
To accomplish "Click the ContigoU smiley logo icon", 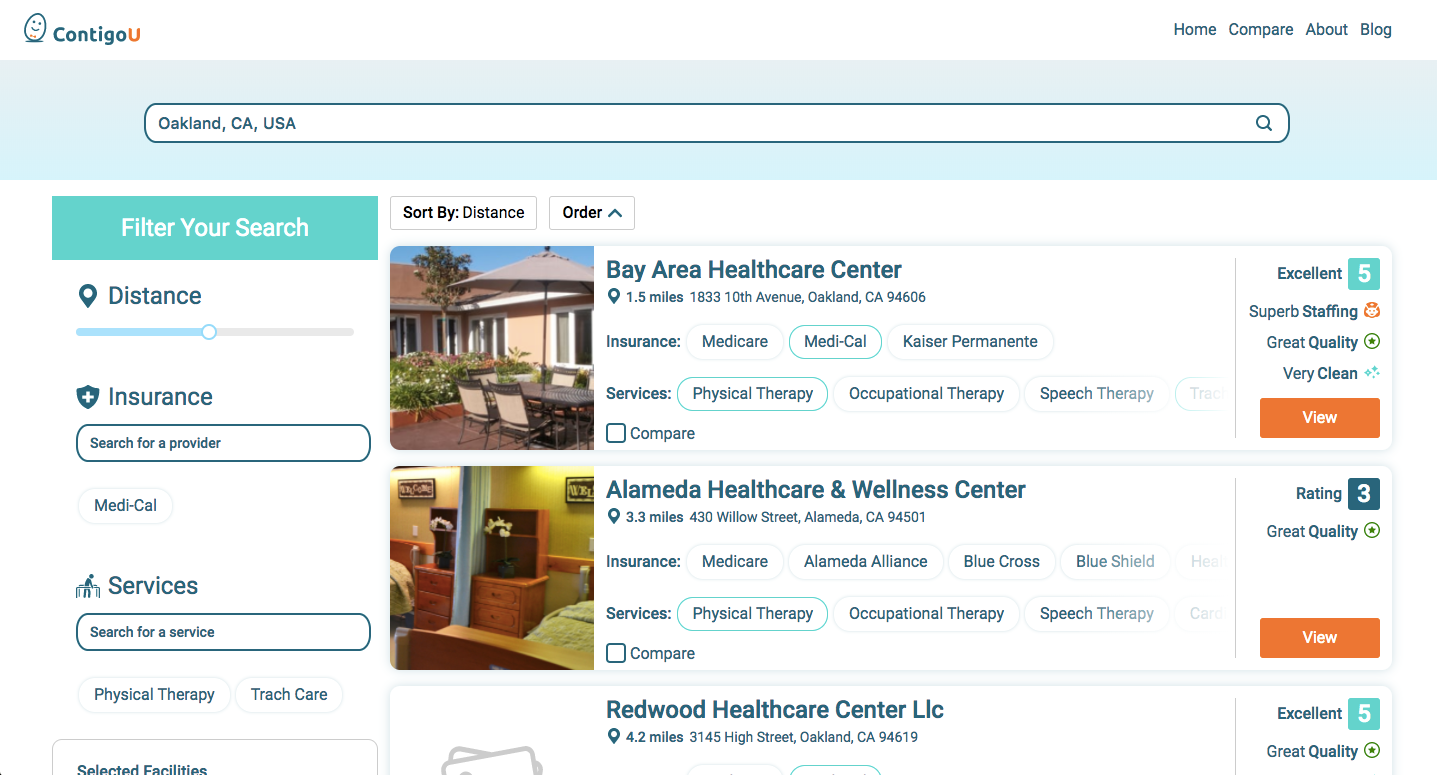I will click(x=36, y=28).
